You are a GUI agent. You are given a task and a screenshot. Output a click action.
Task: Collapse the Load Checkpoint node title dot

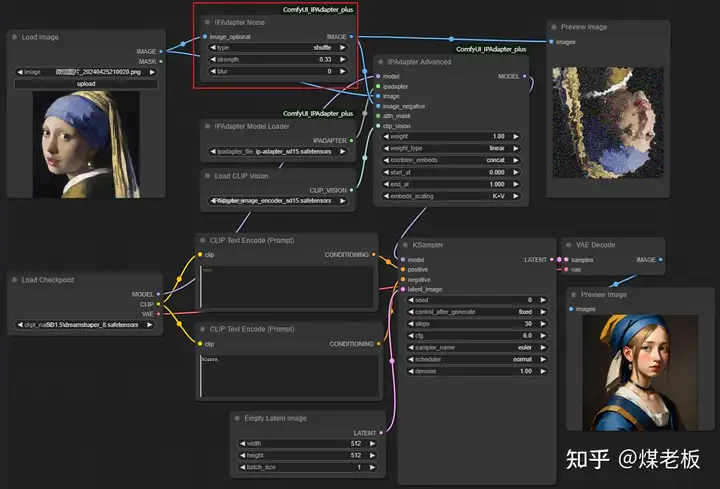click(x=14, y=280)
